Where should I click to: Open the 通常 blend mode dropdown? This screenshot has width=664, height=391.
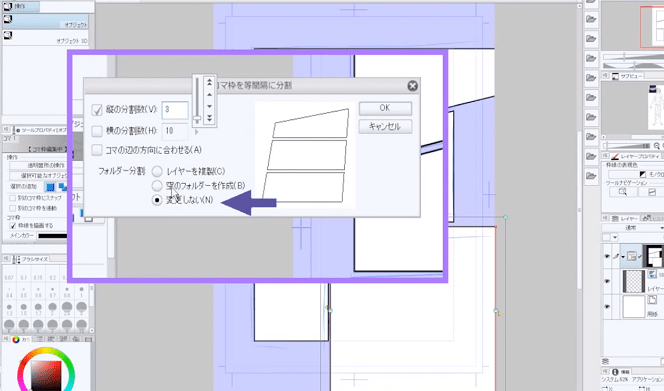[633, 228]
